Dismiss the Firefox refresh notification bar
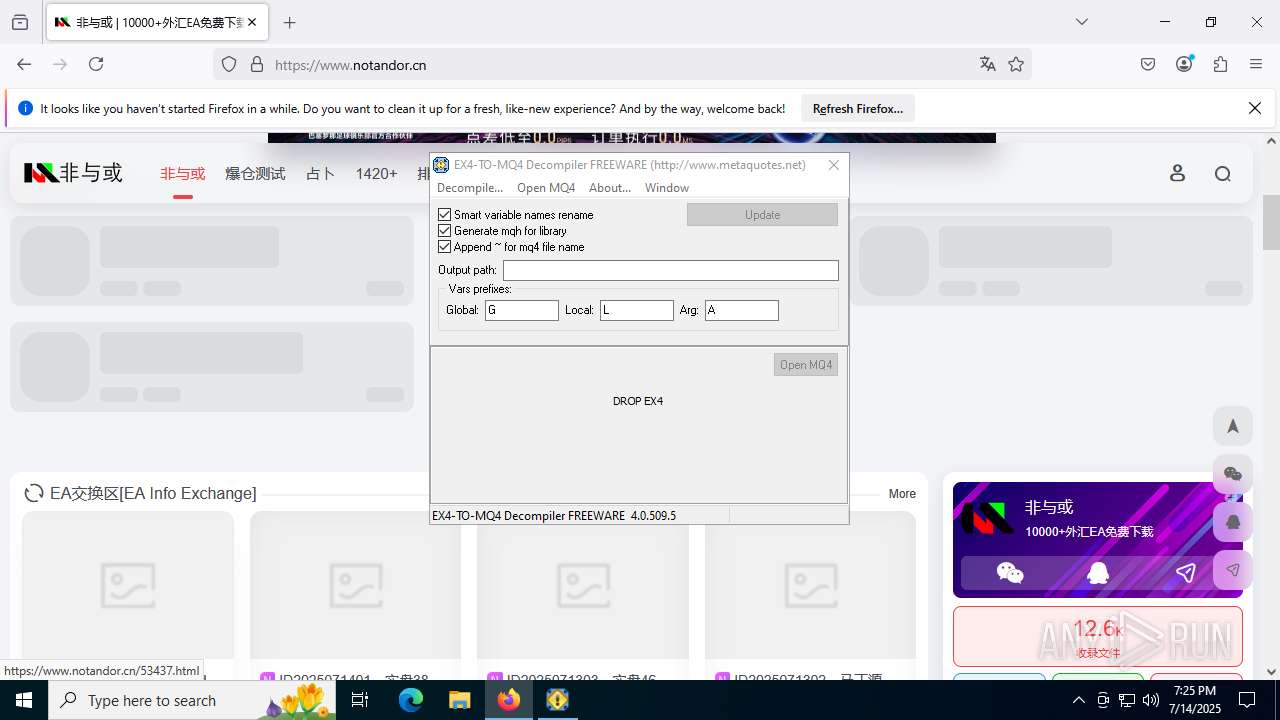 click(1255, 108)
